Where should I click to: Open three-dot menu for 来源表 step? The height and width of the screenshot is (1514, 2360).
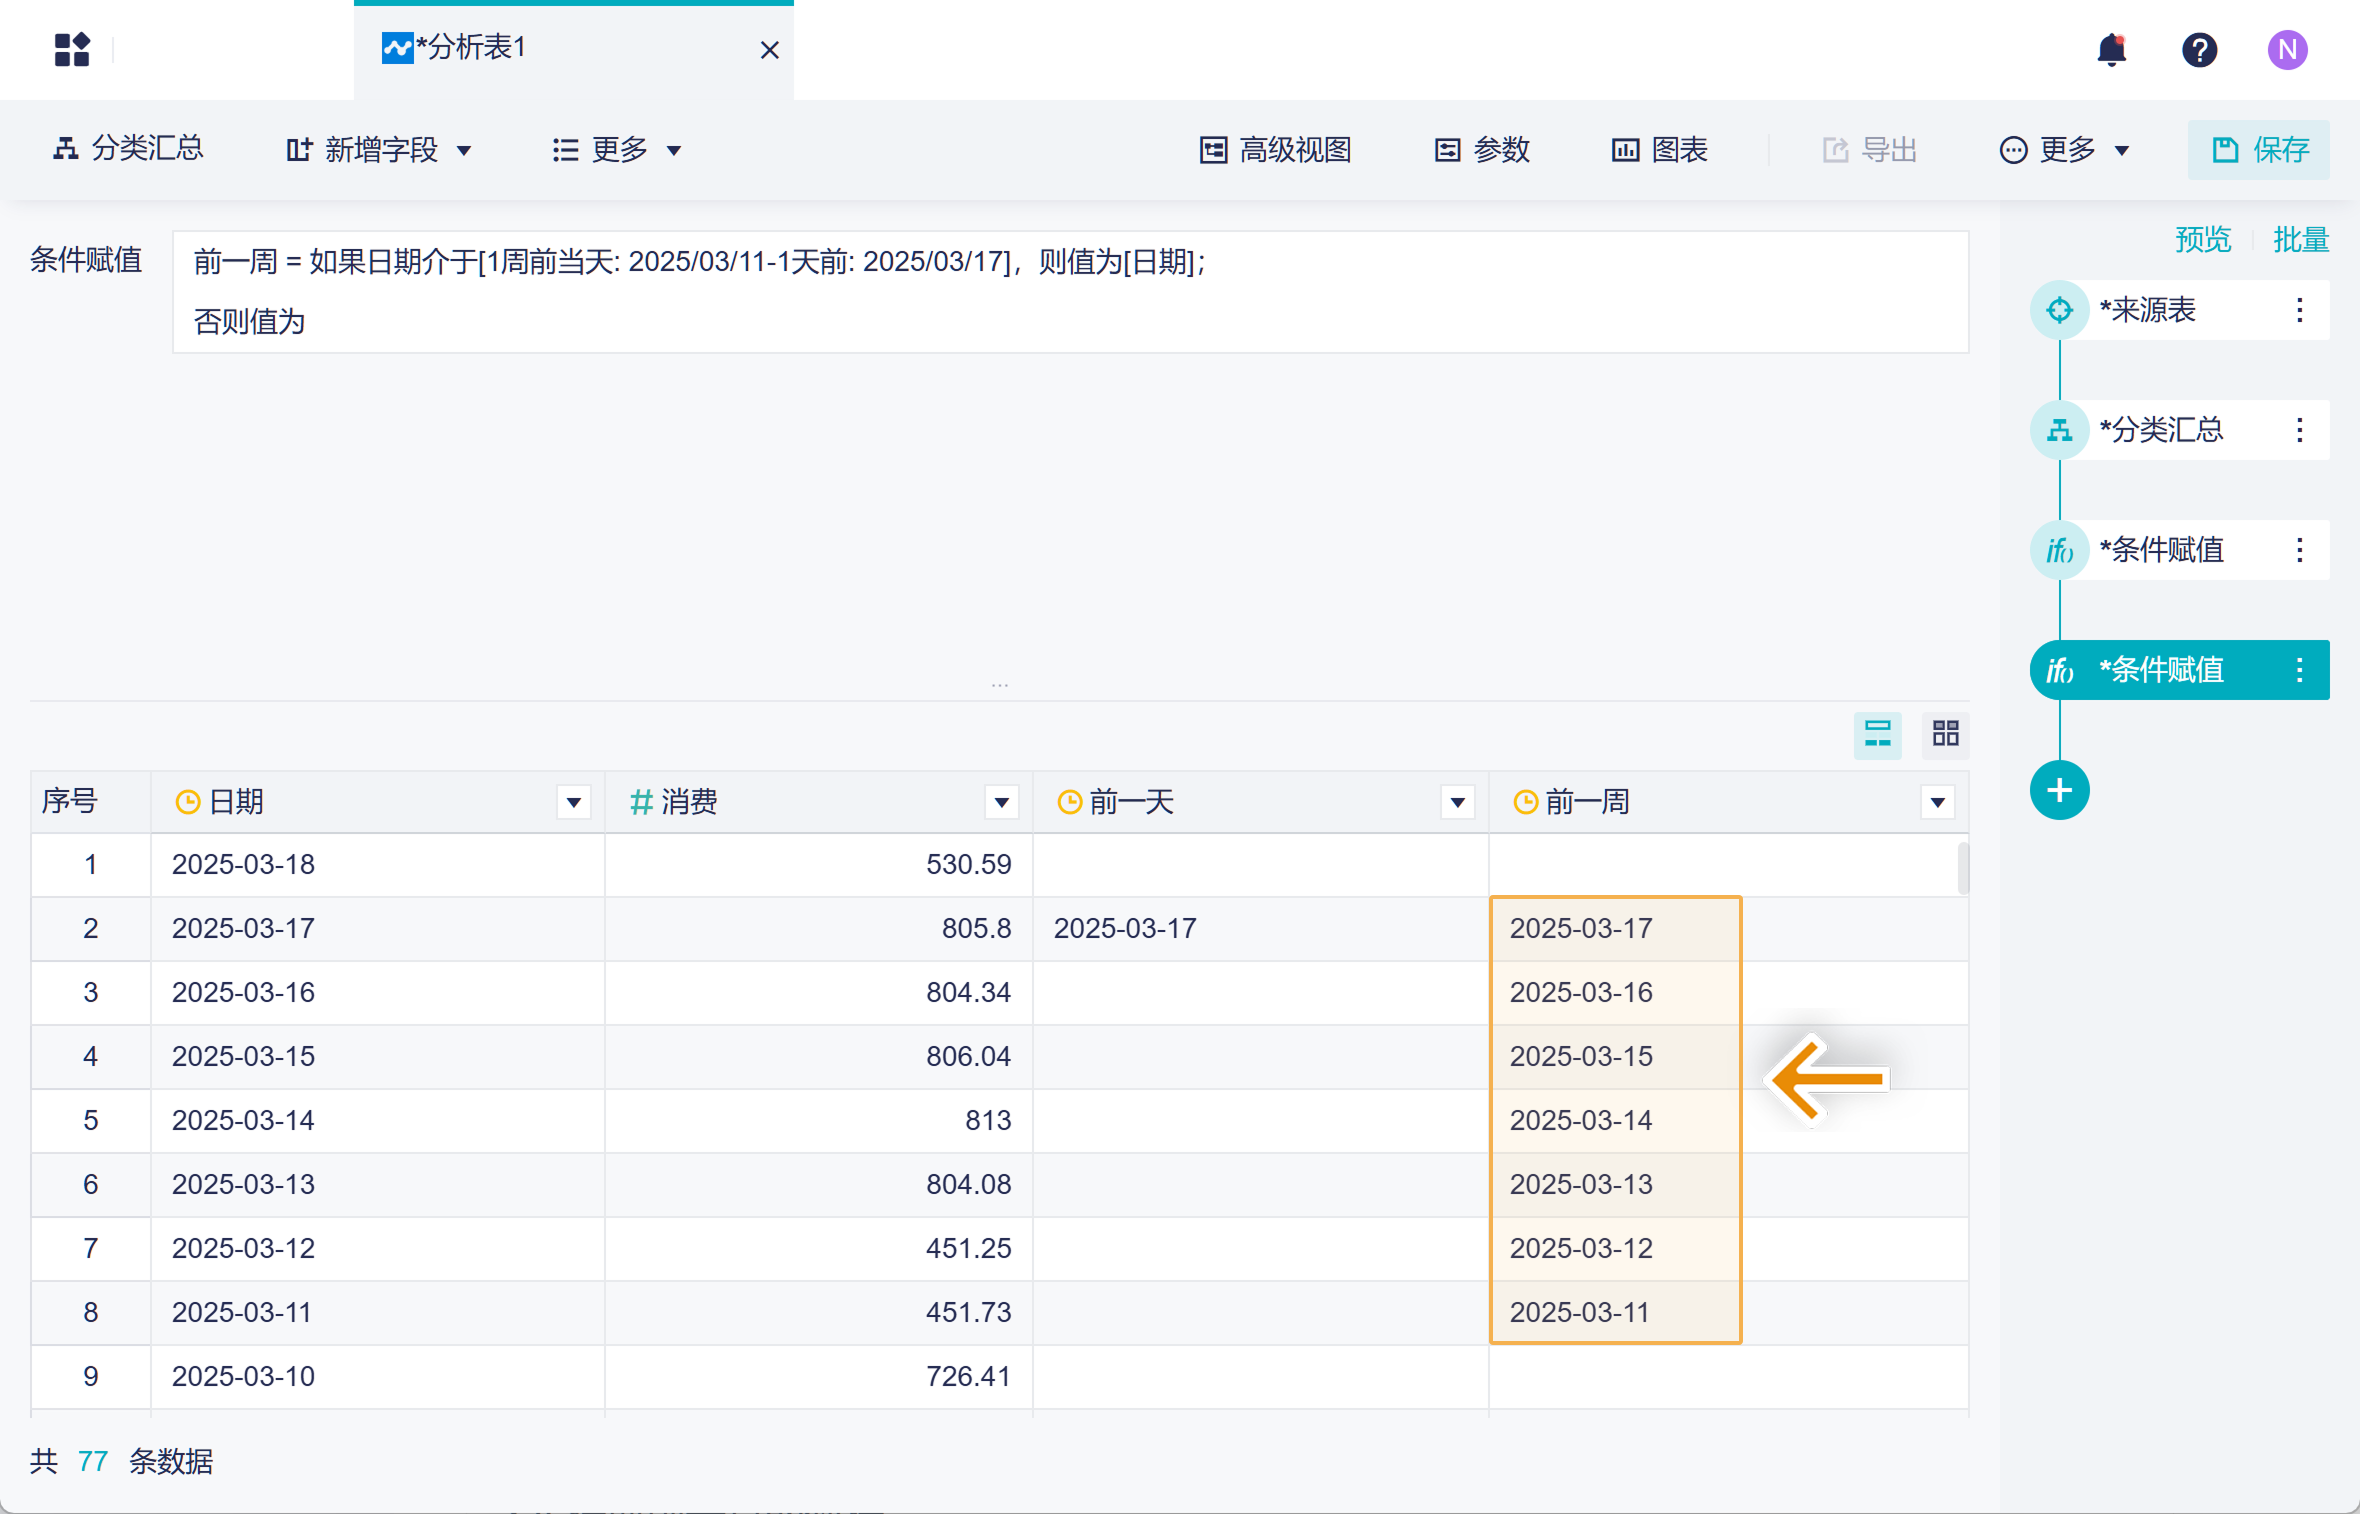coord(2299,310)
